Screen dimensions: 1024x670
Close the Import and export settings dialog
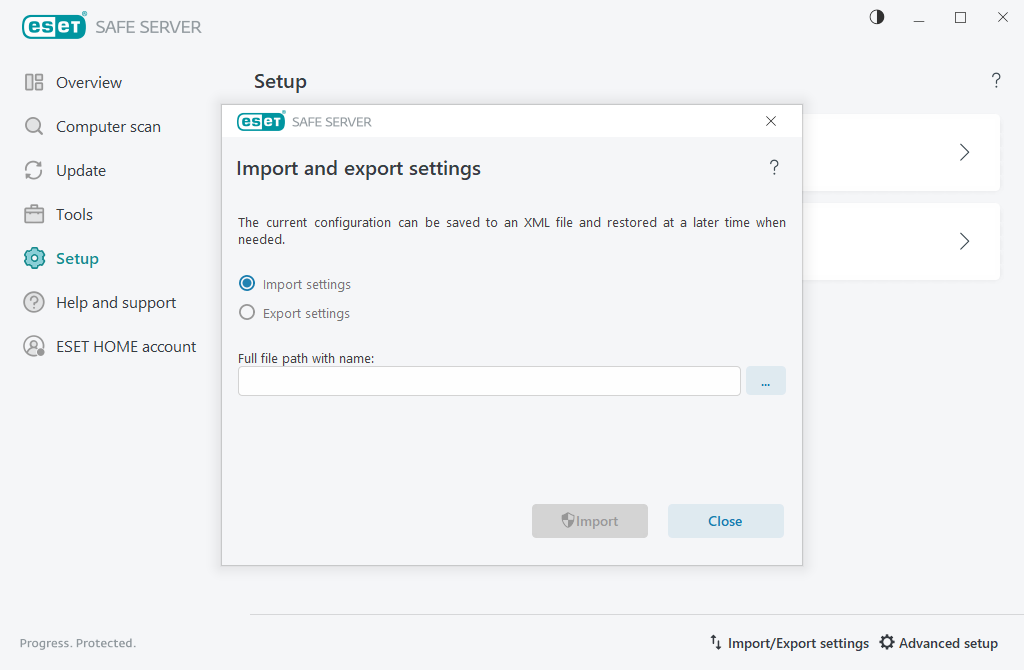pos(771,121)
